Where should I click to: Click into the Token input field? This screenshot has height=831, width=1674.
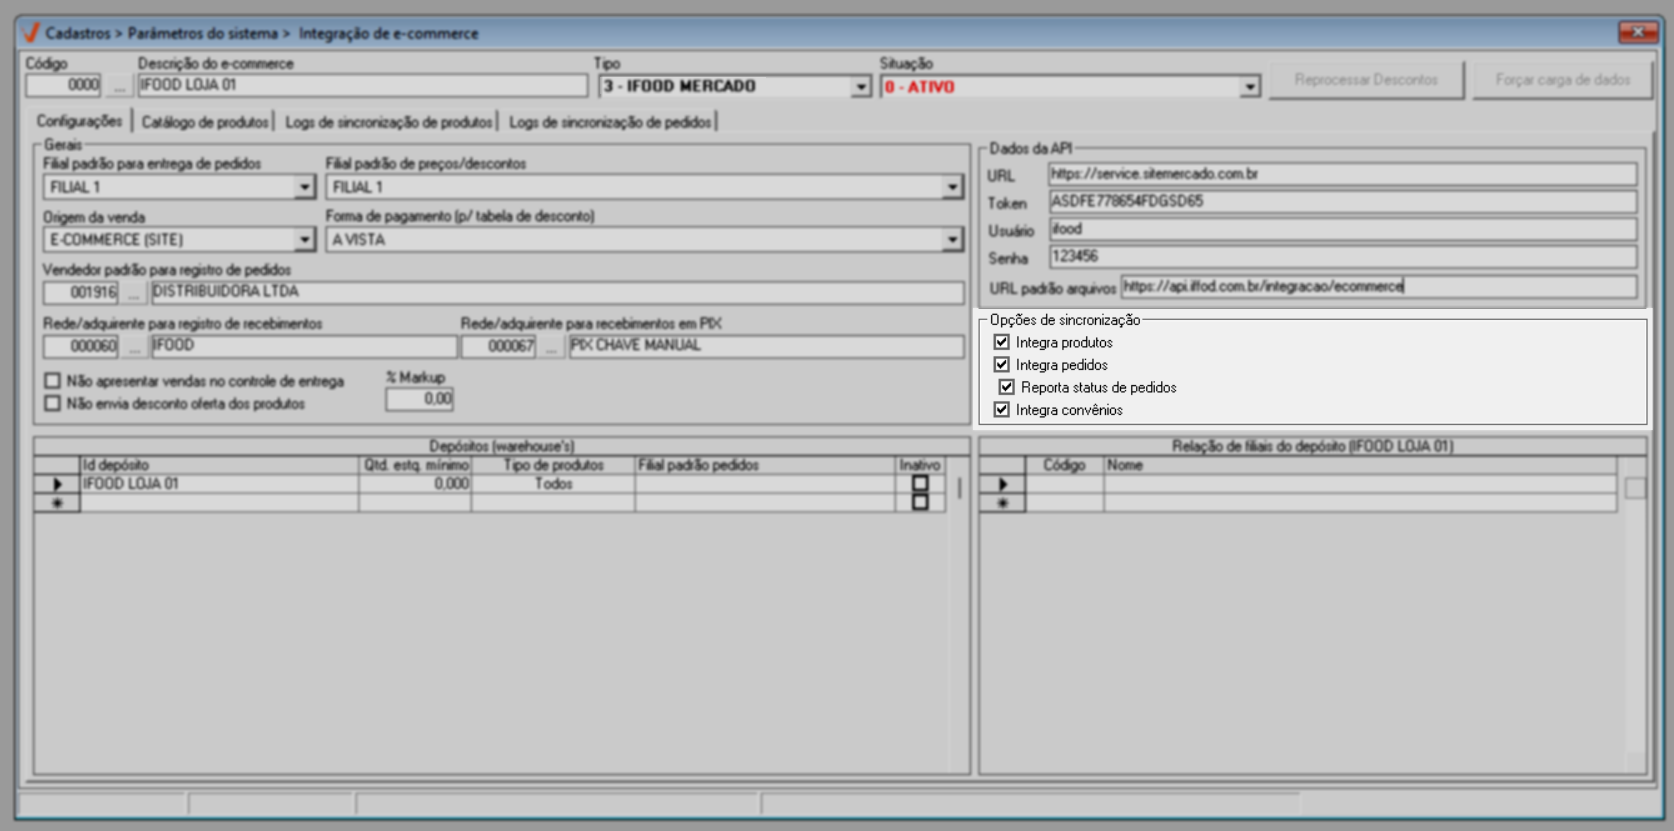coord(1341,202)
